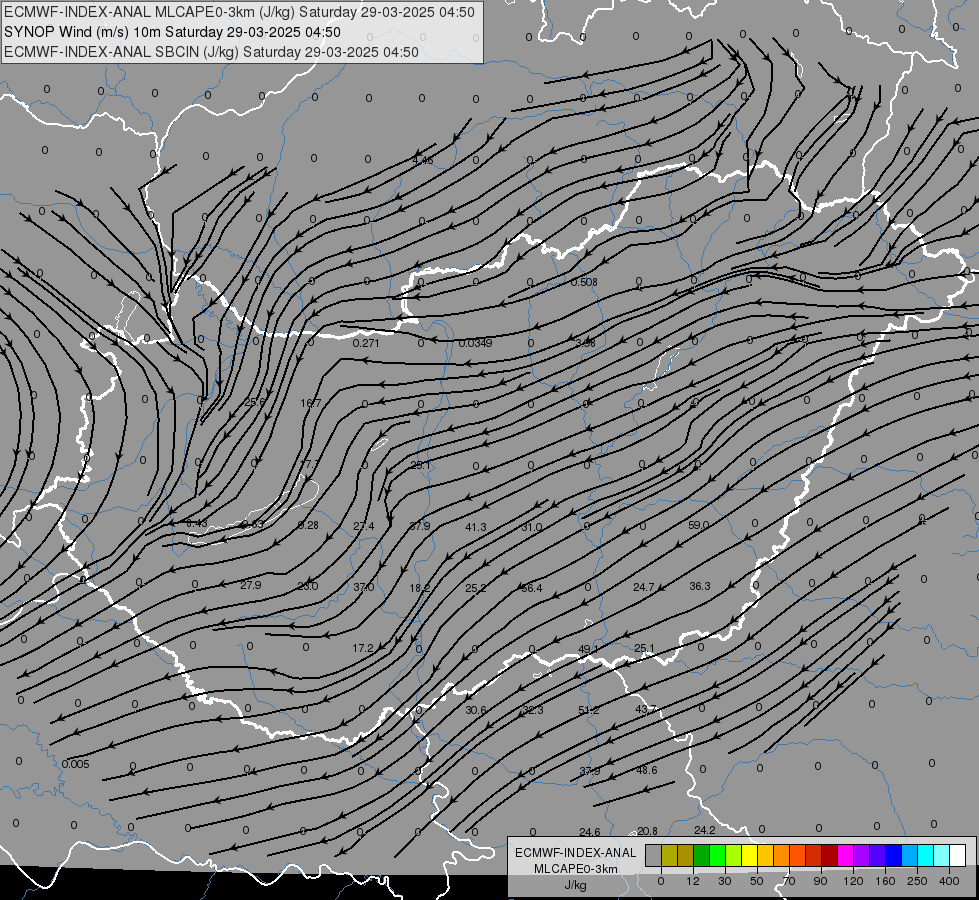The width and height of the screenshot is (979, 900).
Task: Click the legend scale label 90
Action: coord(820,881)
